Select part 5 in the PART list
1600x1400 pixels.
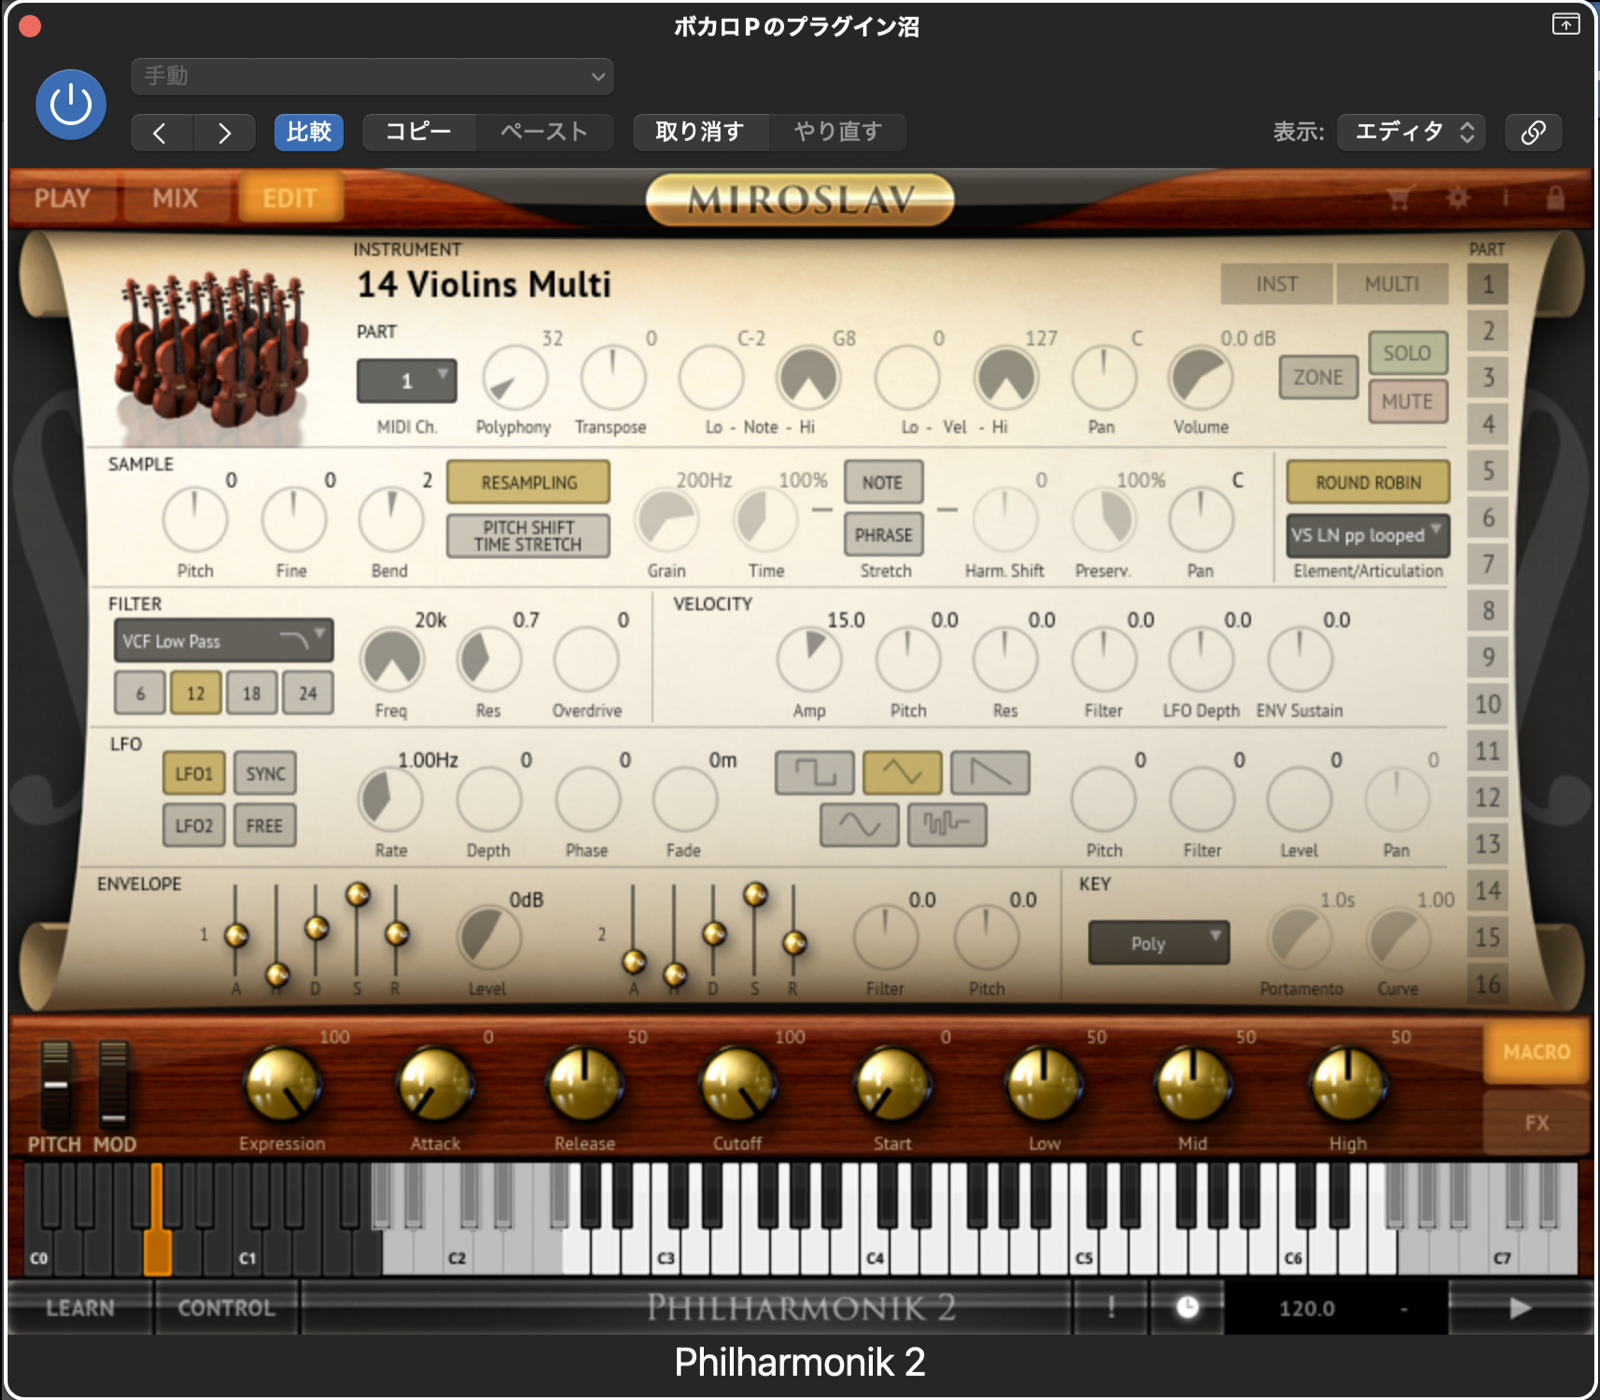pos(1488,471)
